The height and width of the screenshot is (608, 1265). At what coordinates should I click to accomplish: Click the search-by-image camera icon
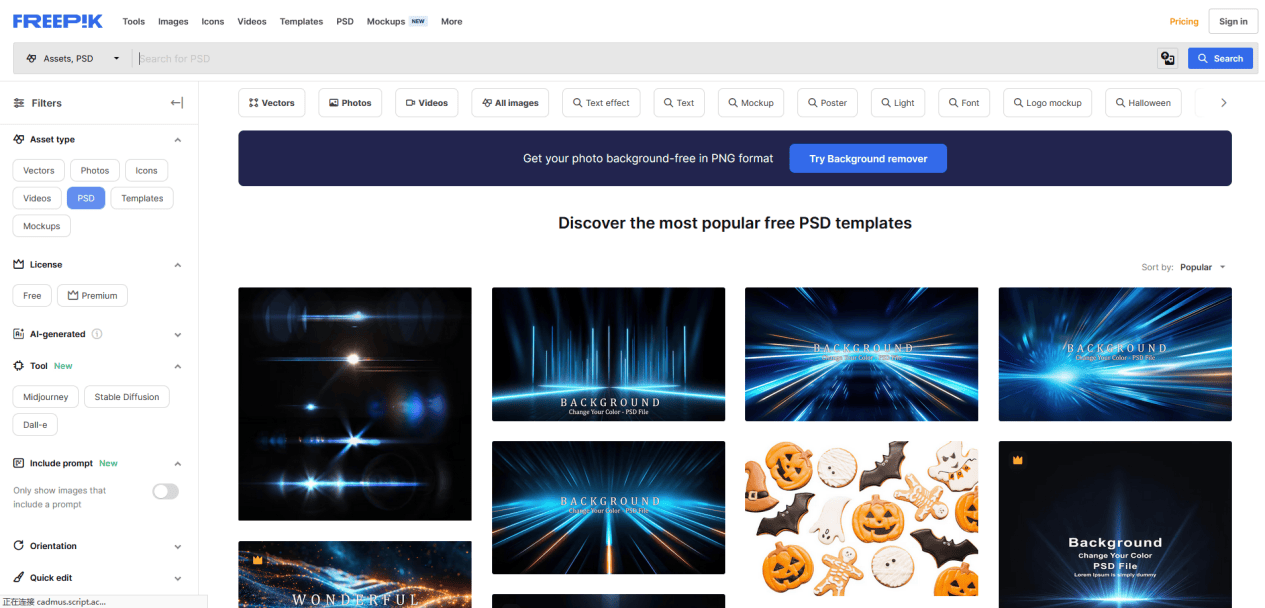[1167, 59]
